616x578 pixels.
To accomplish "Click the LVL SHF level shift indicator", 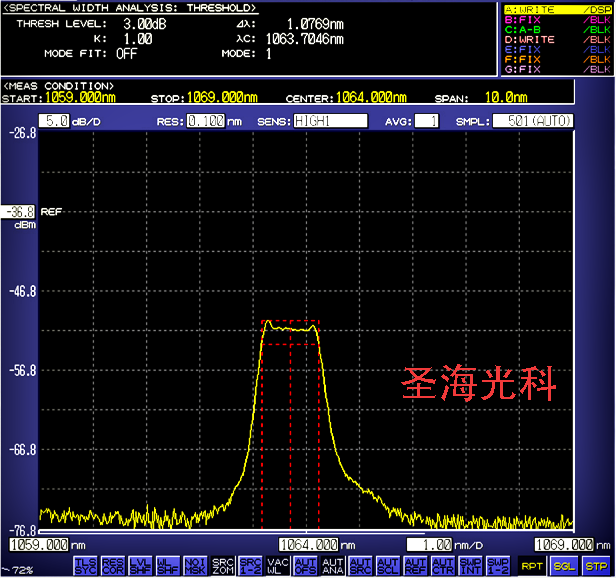I will click(140, 566).
